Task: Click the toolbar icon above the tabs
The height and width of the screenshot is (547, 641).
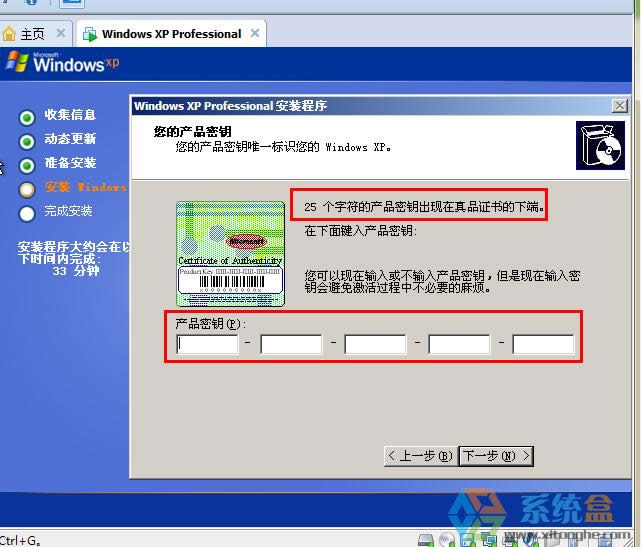Action: click(x=72, y=3)
